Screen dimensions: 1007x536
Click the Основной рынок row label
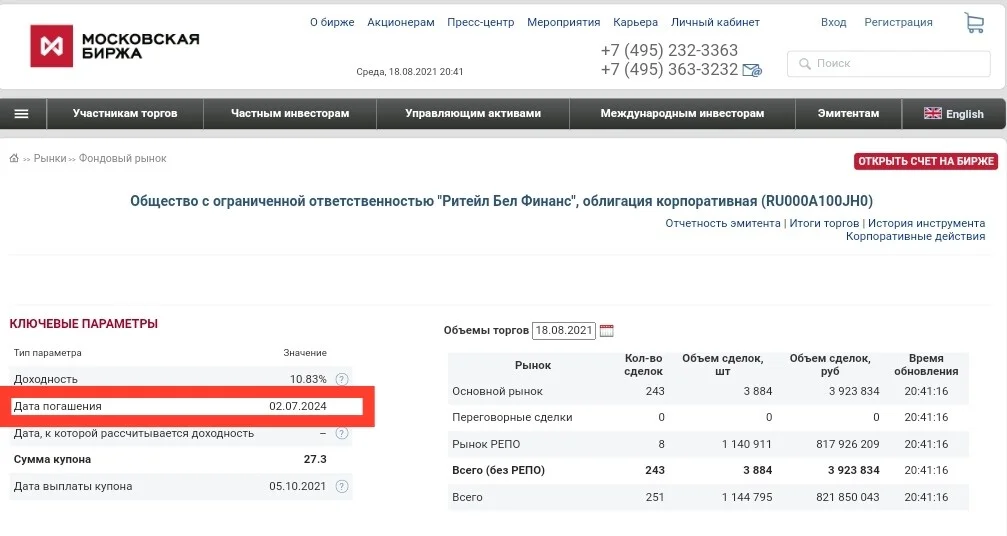497,392
